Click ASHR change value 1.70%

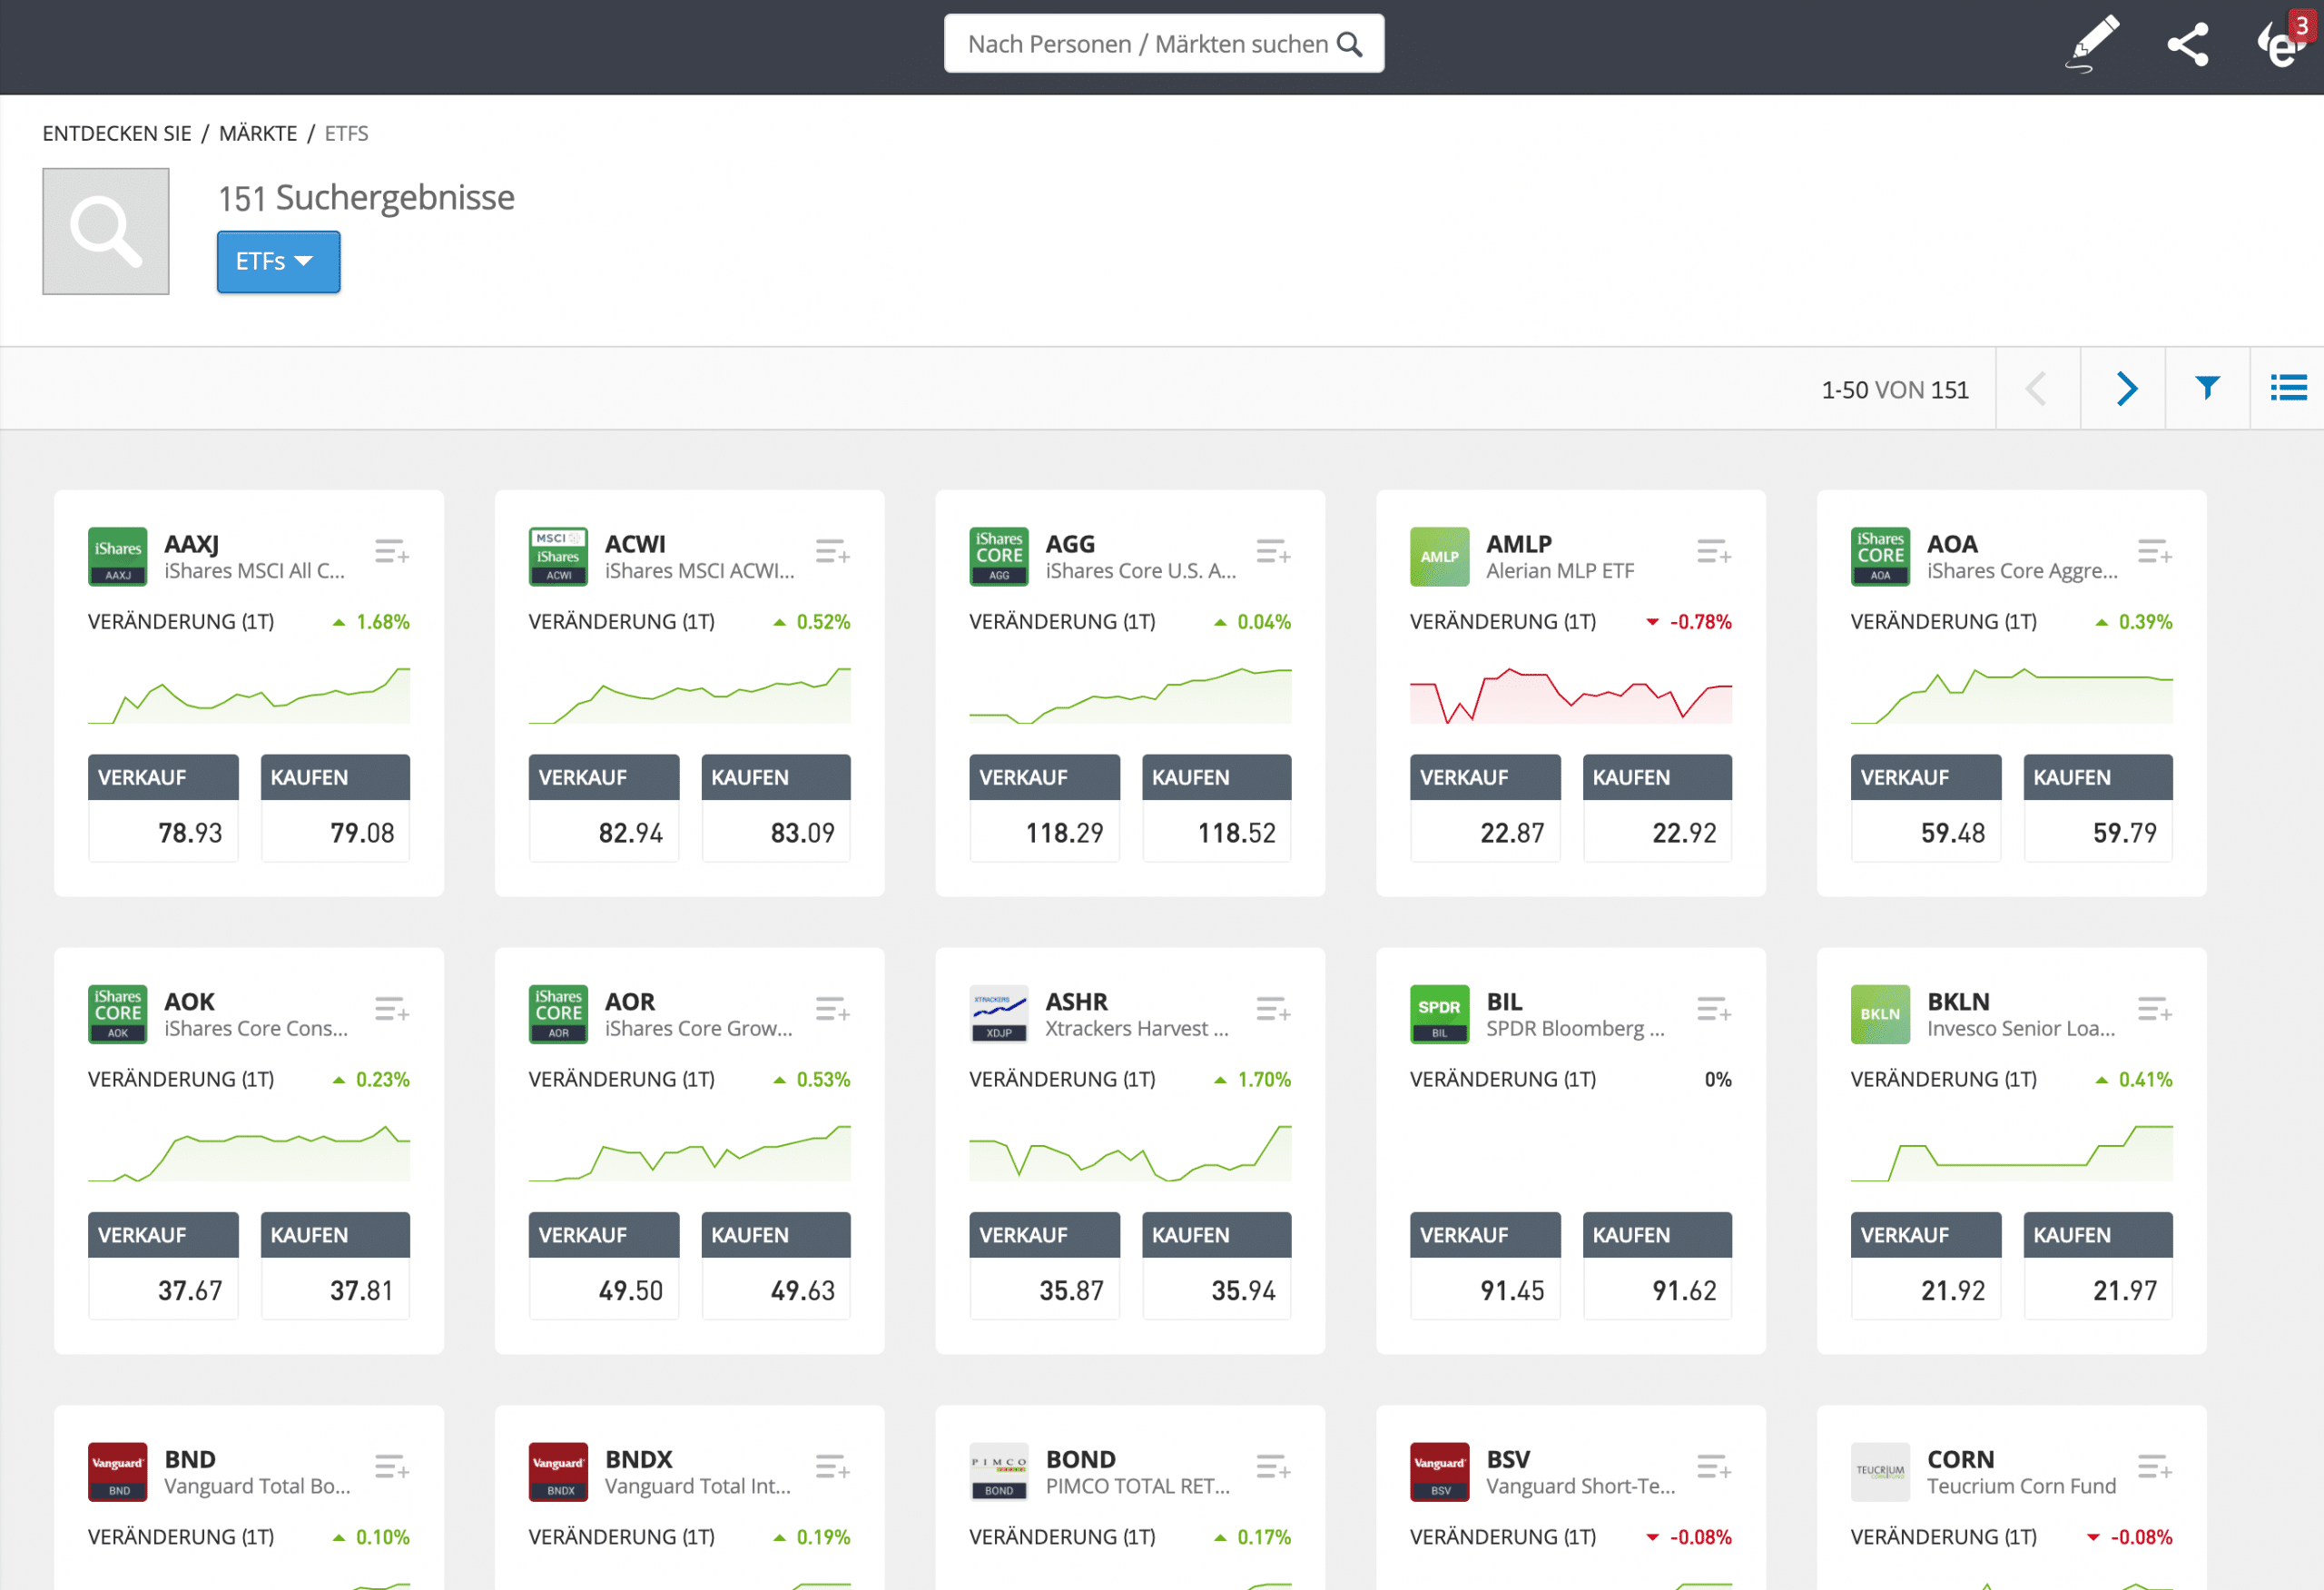coord(1264,1080)
